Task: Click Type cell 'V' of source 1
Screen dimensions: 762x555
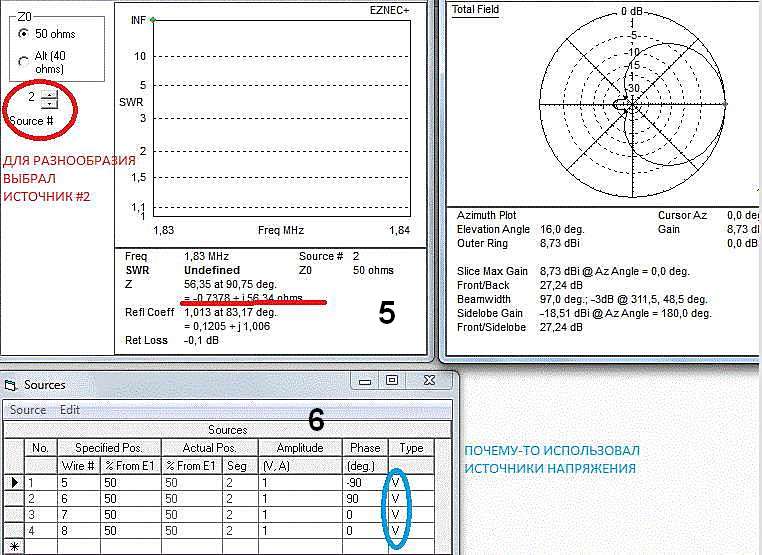Action: (411, 483)
